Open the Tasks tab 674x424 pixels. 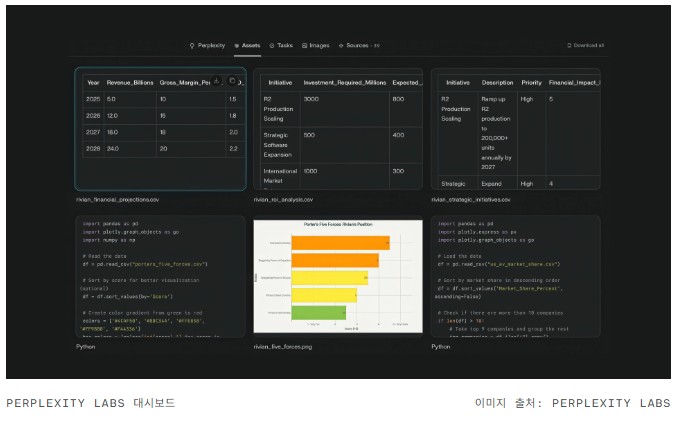coord(281,46)
